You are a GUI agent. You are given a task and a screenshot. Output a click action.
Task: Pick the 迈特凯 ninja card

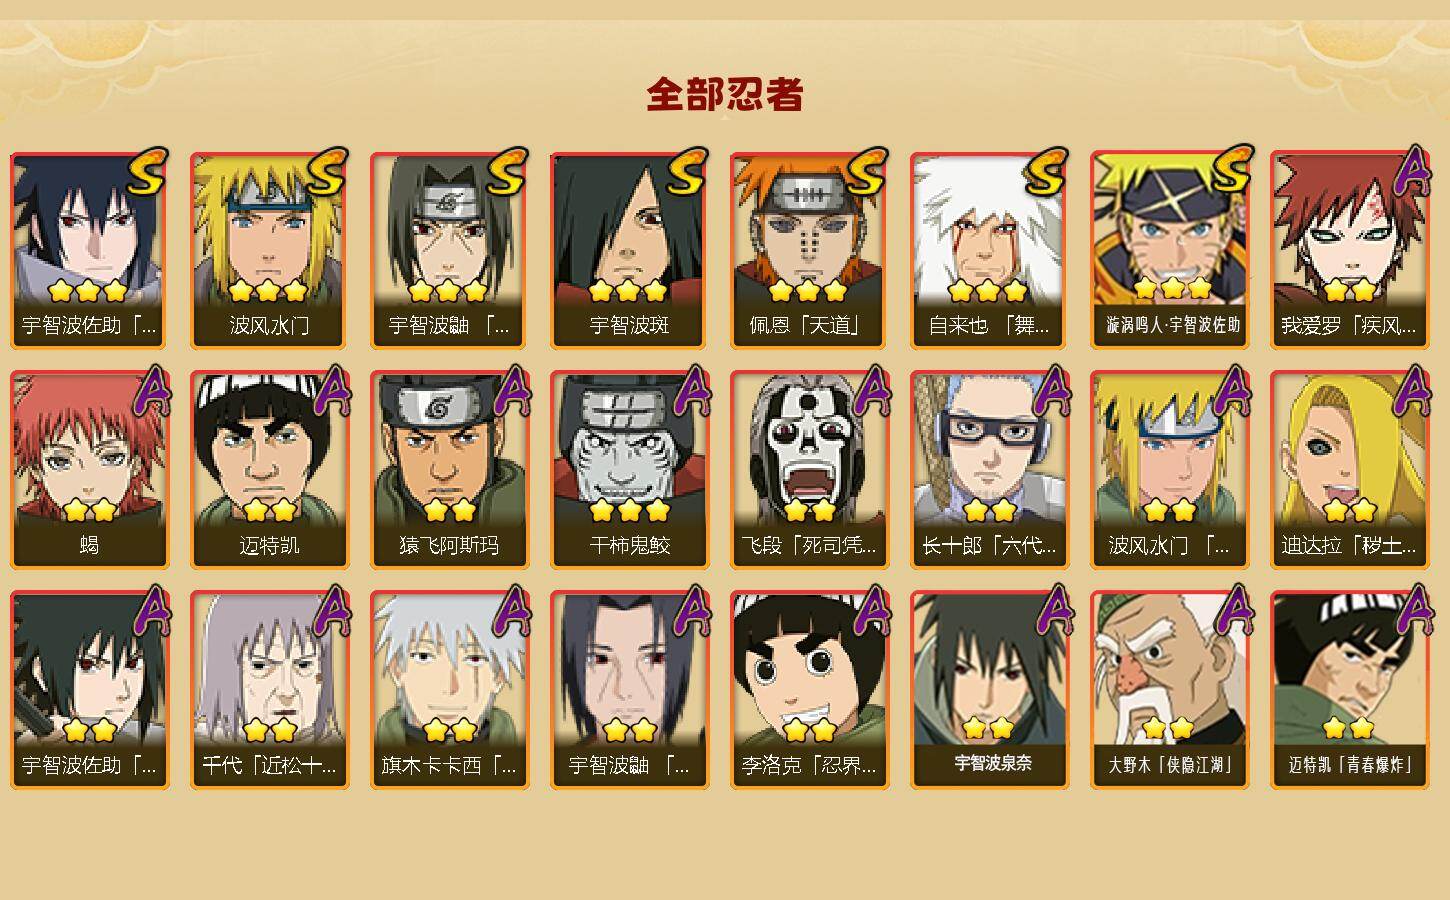tap(269, 470)
